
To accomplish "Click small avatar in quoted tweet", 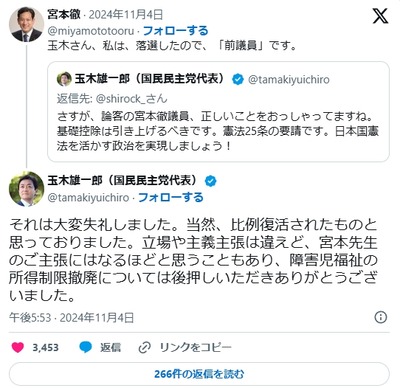I will (x=64, y=79).
